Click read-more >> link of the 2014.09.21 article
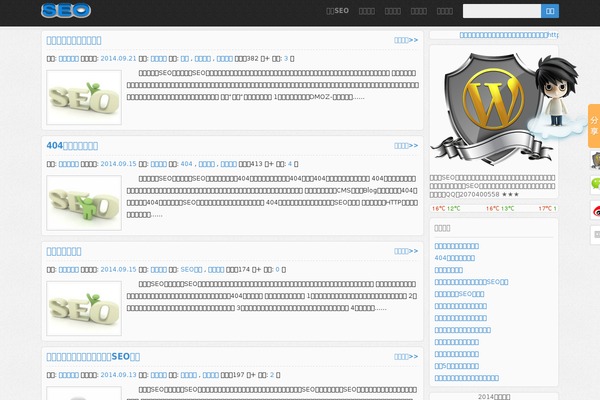This screenshot has width=600, height=400. click(x=406, y=40)
